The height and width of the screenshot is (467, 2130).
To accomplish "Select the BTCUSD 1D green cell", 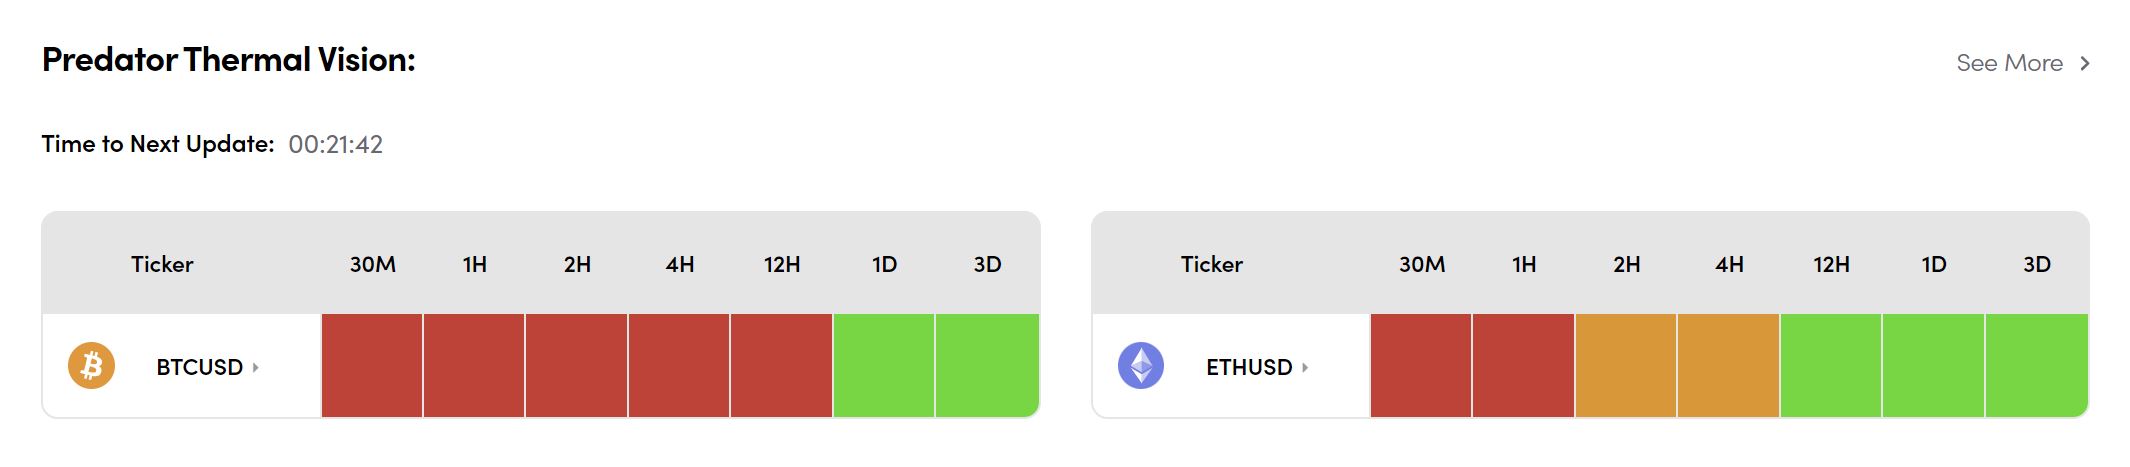I will (x=884, y=365).
